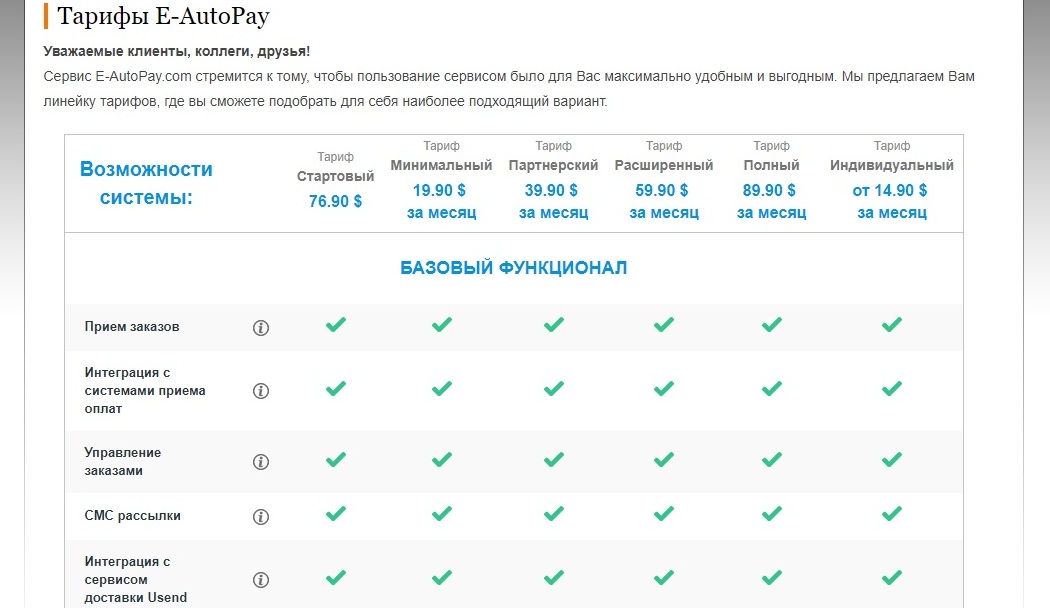Viewport: 1050px width, 608px height.
Task: Click Стартовый checkmark in Прием заказов row
Action: point(336,325)
